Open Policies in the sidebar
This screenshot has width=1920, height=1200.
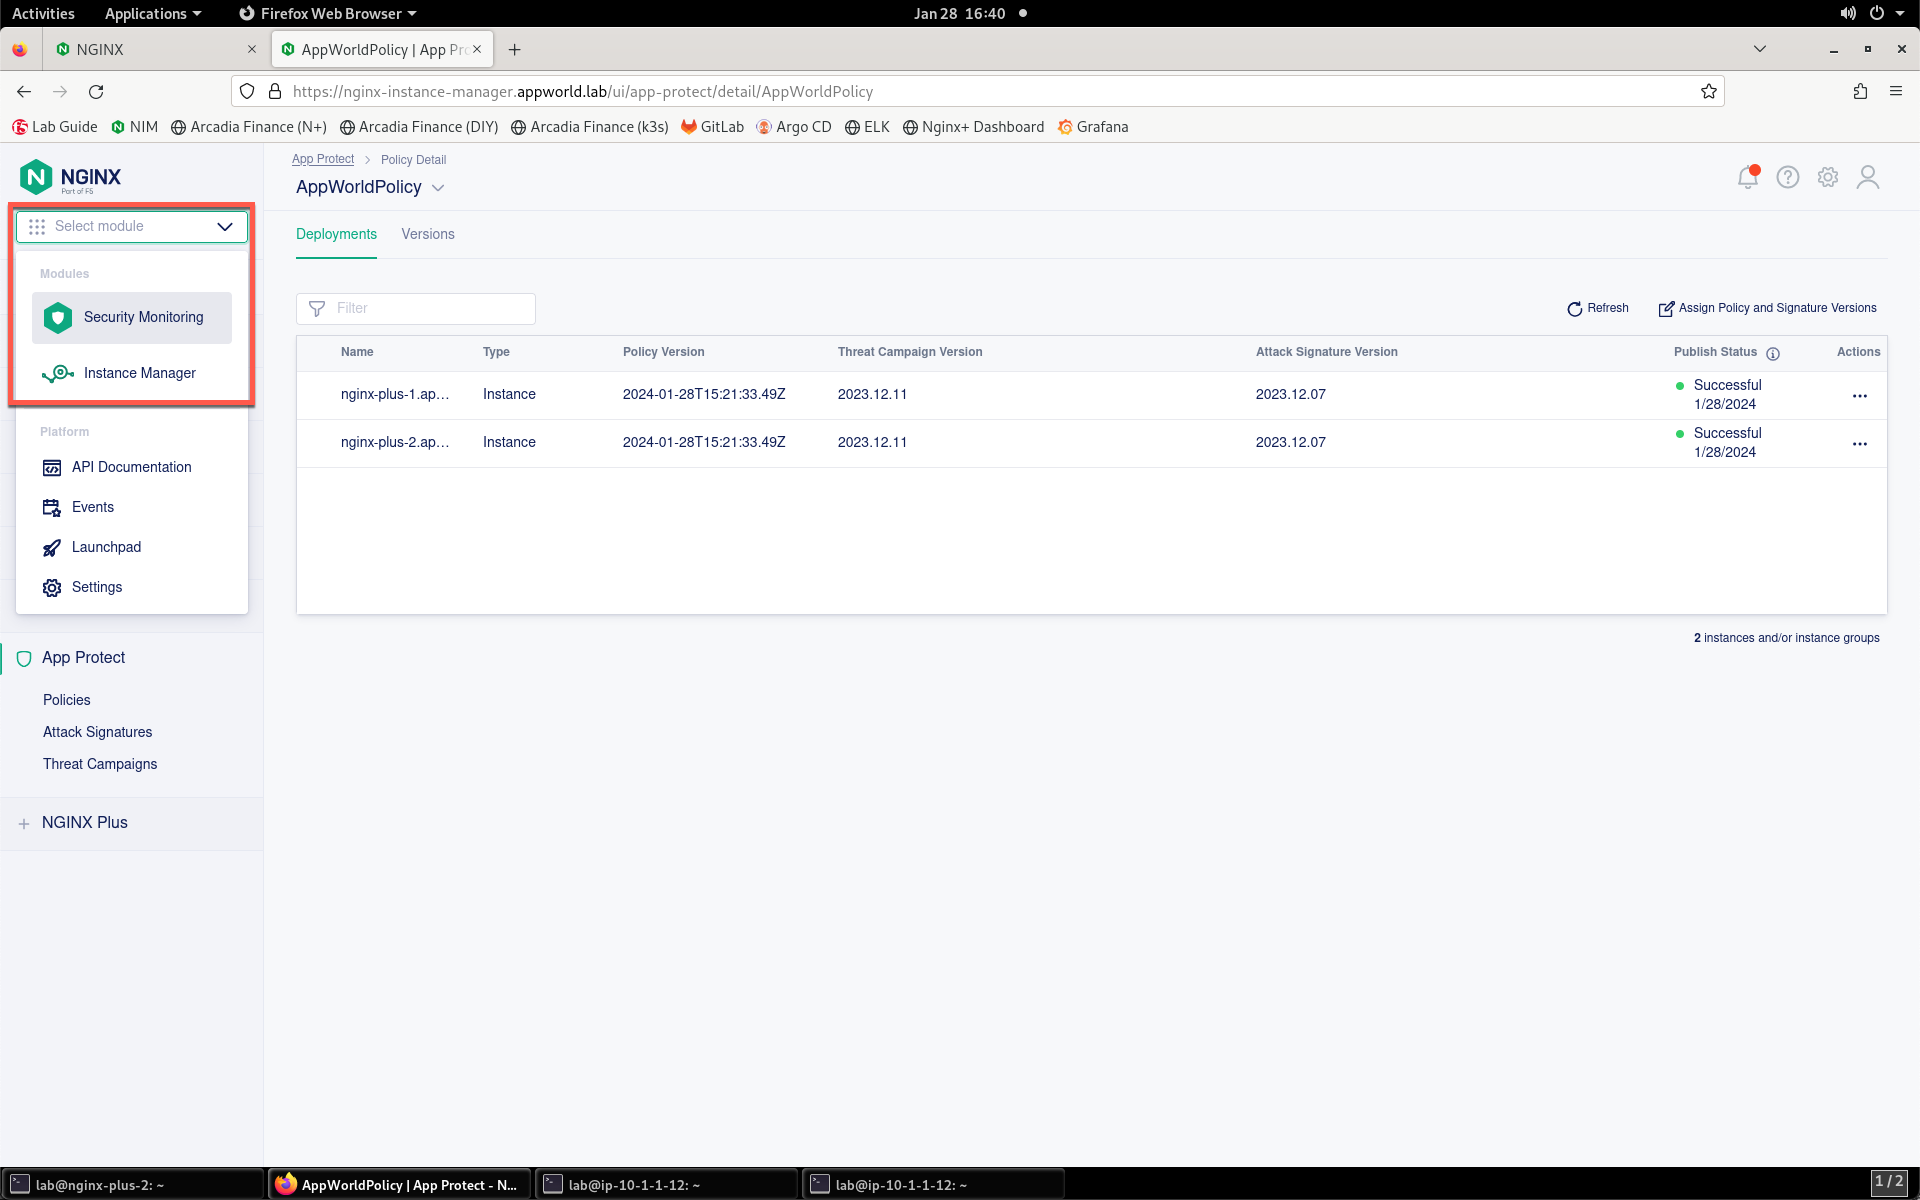(x=67, y=700)
